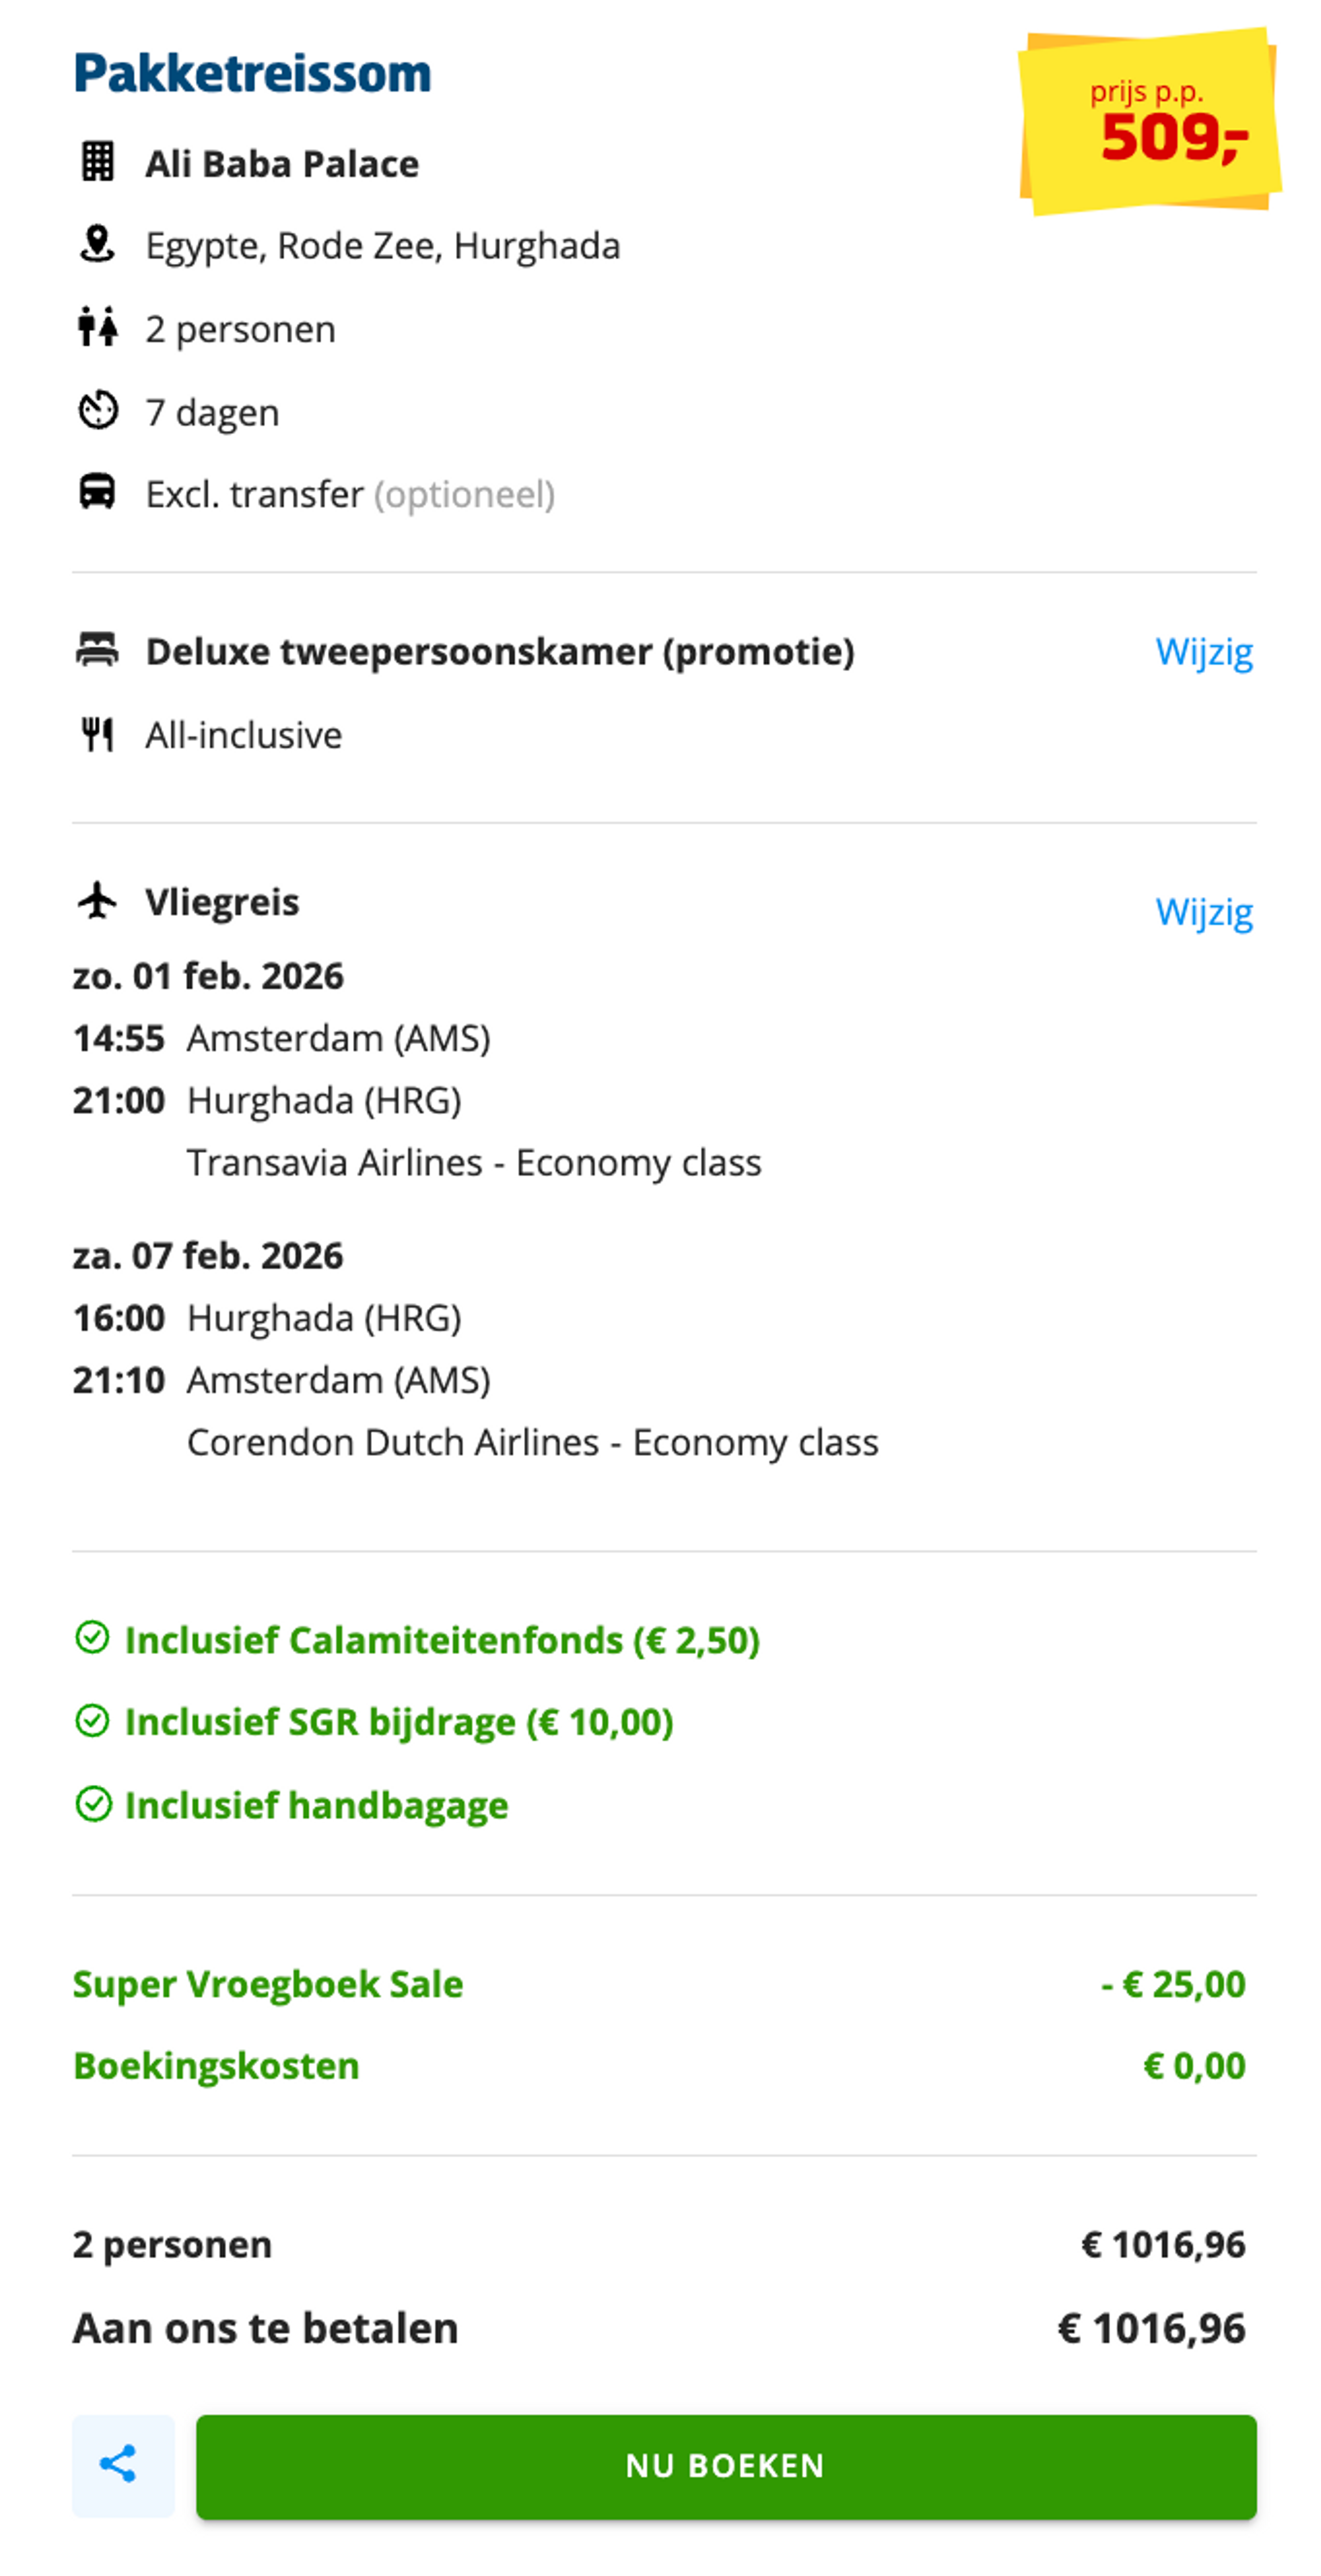Click the hotel building icon
The image size is (1321, 2576).
(x=97, y=162)
